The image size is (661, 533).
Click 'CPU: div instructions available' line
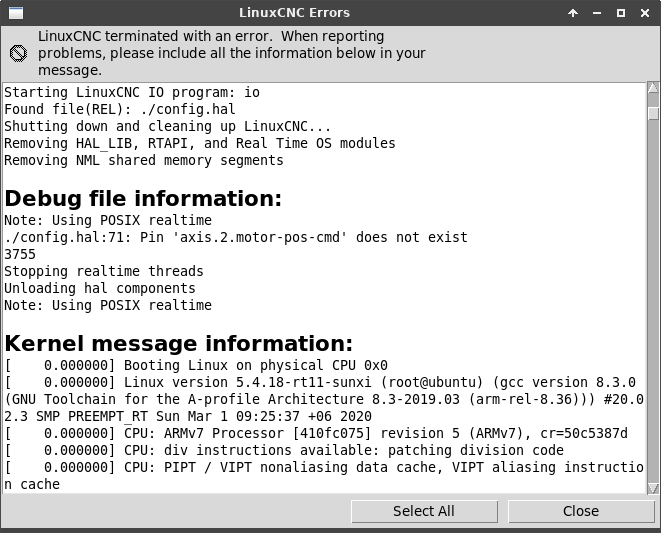tap(284, 450)
